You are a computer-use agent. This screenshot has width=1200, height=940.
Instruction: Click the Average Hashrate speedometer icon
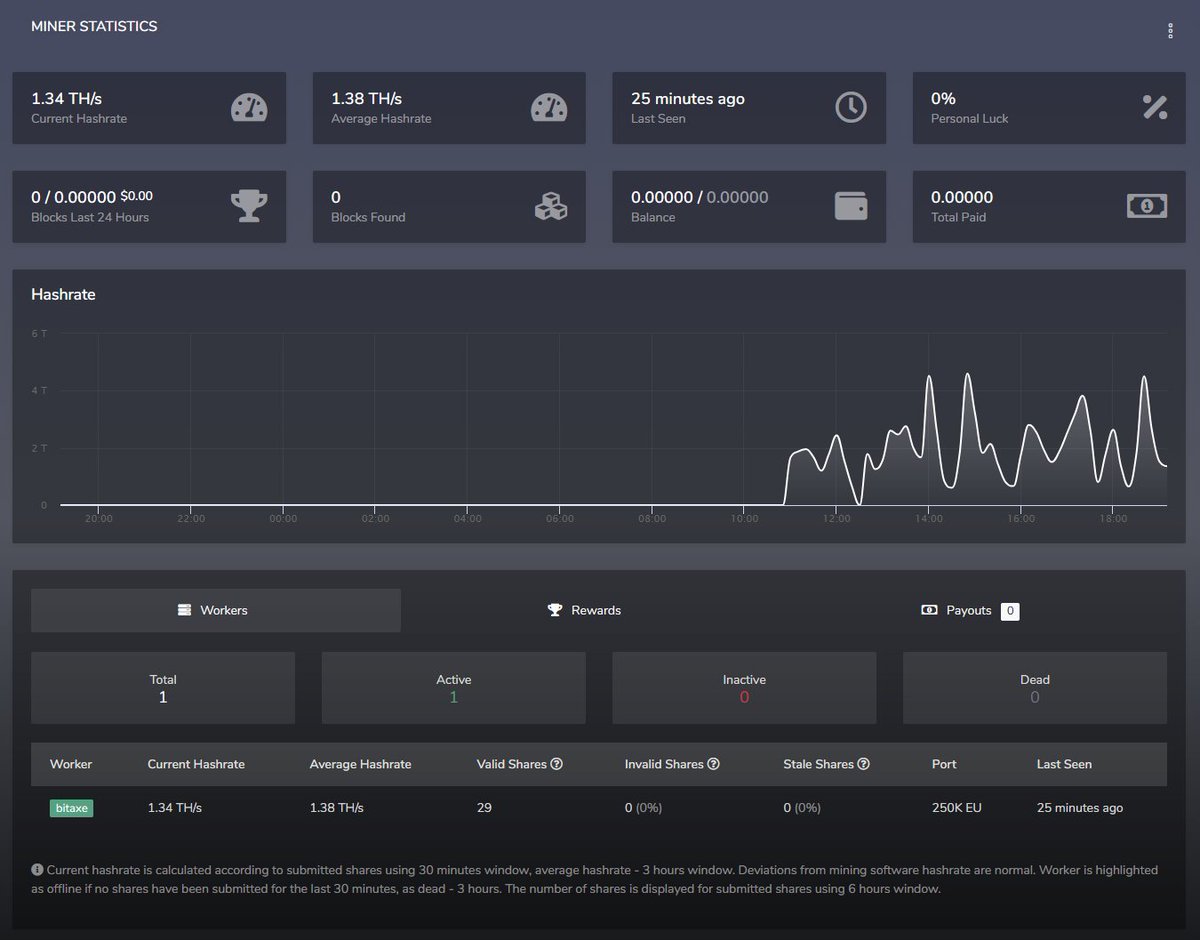(x=549, y=108)
